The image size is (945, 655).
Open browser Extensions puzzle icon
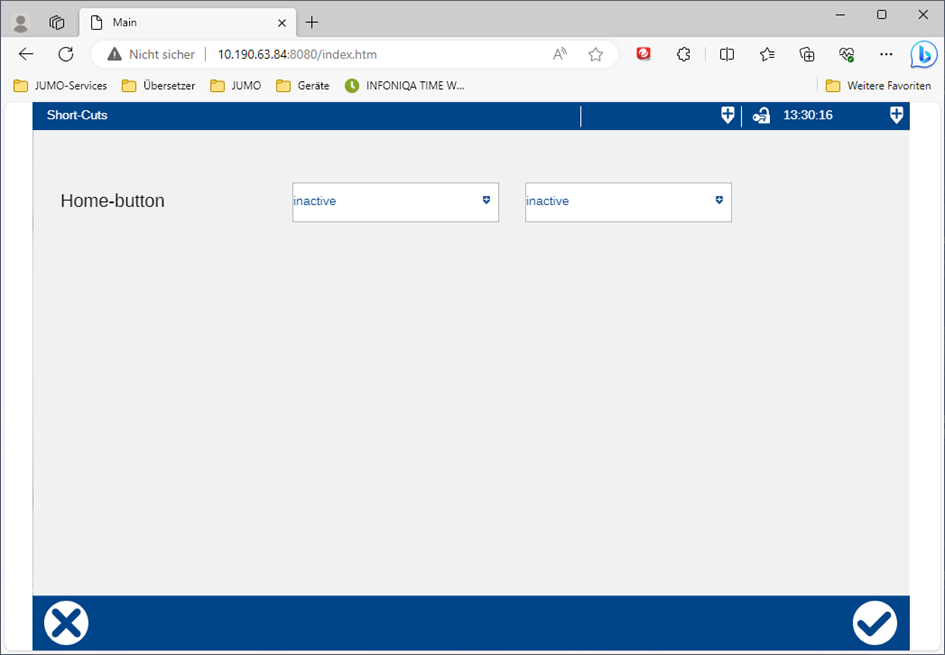click(x=683, y=55)
